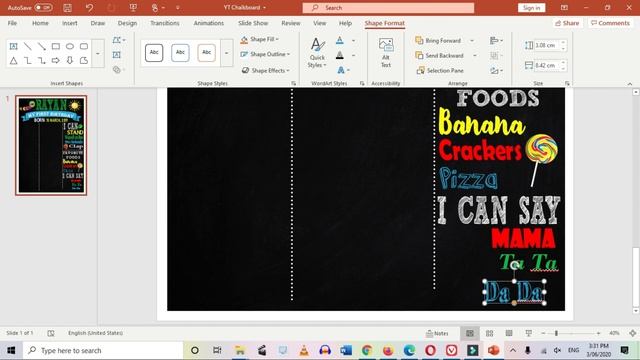Choose the Rectangle shape
Screen dimensions: 640x360
point(56,46)
